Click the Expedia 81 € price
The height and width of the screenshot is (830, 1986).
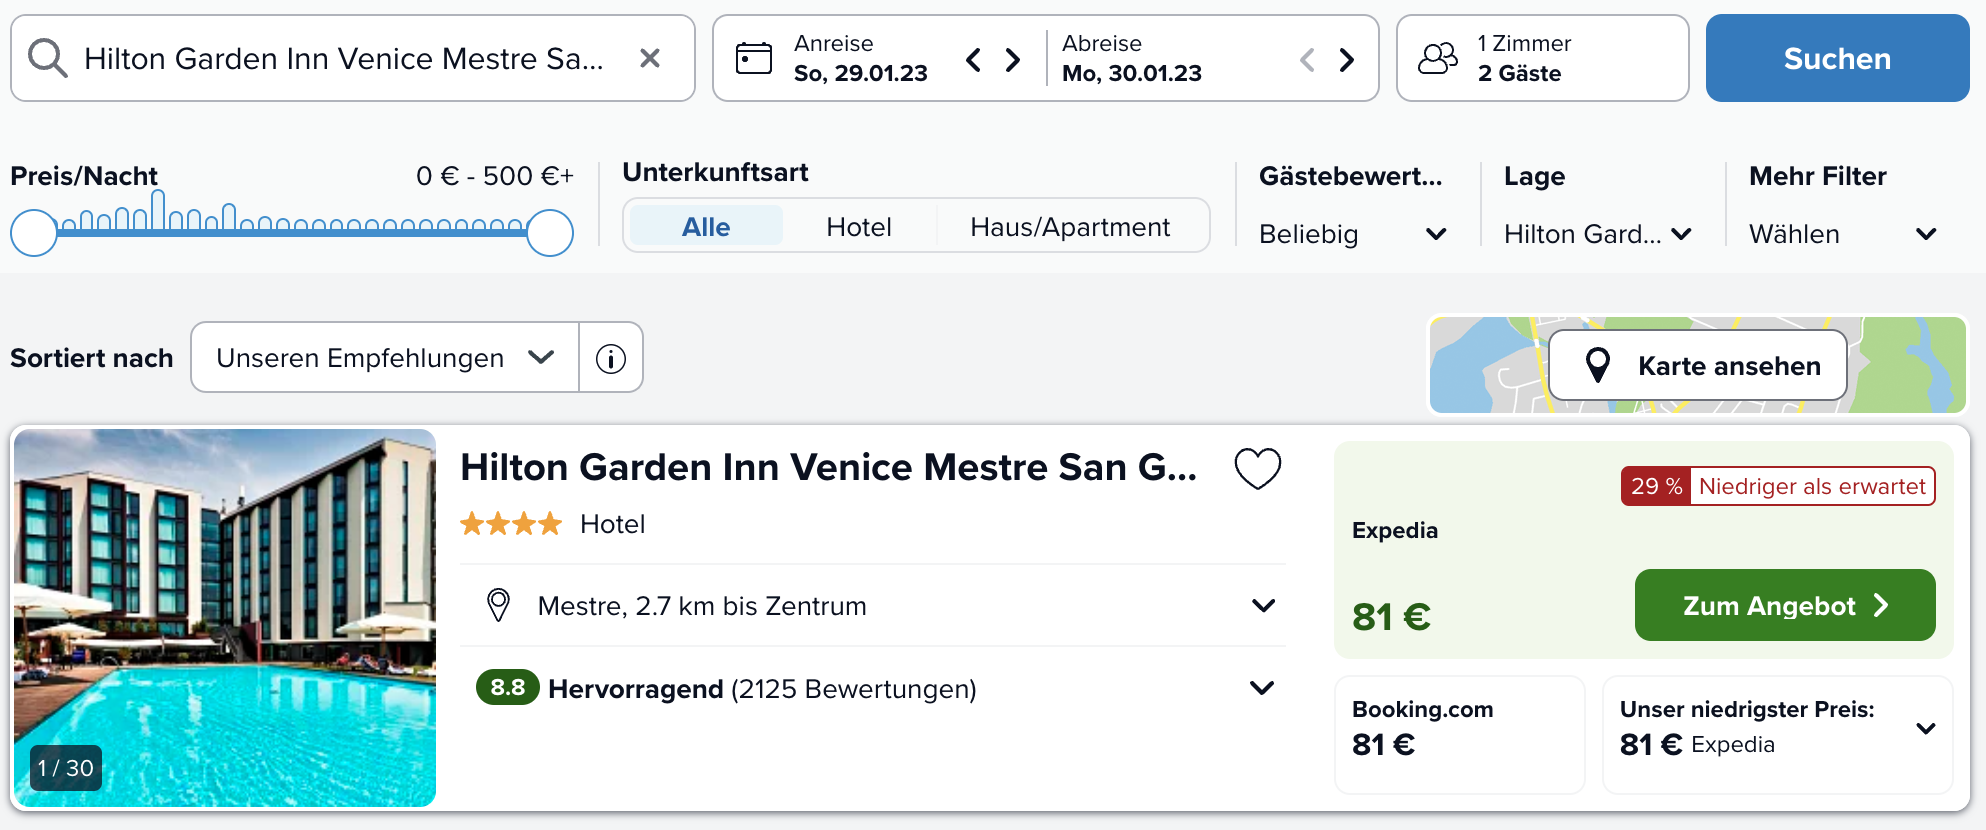(x=1391, y=617)
